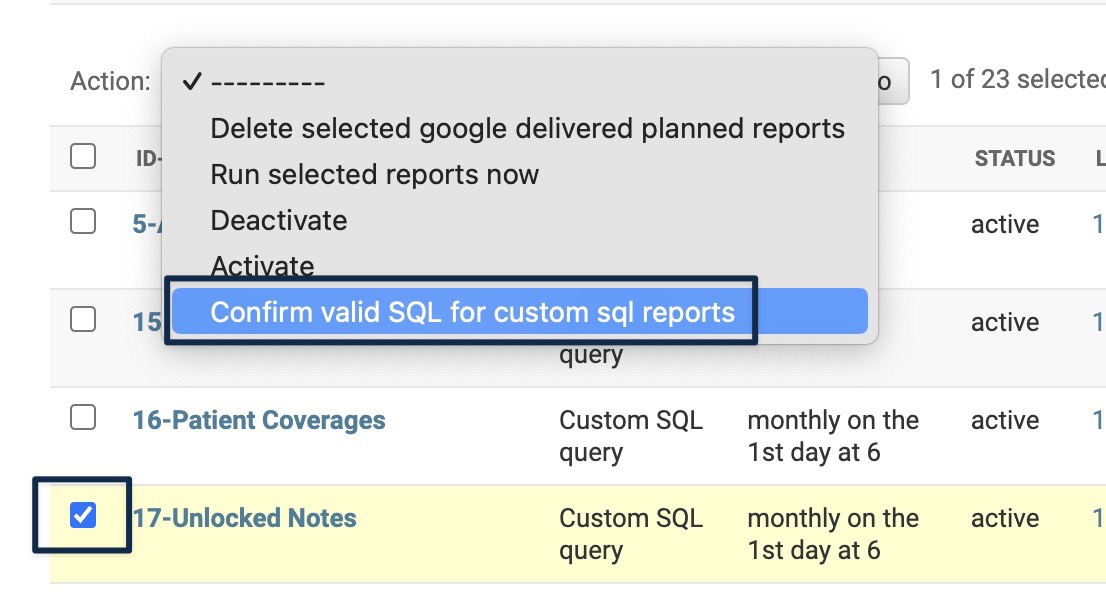Uncheck the 17-Unlocked Notes checkbox
1106x594 pixels.
[83, 515]
